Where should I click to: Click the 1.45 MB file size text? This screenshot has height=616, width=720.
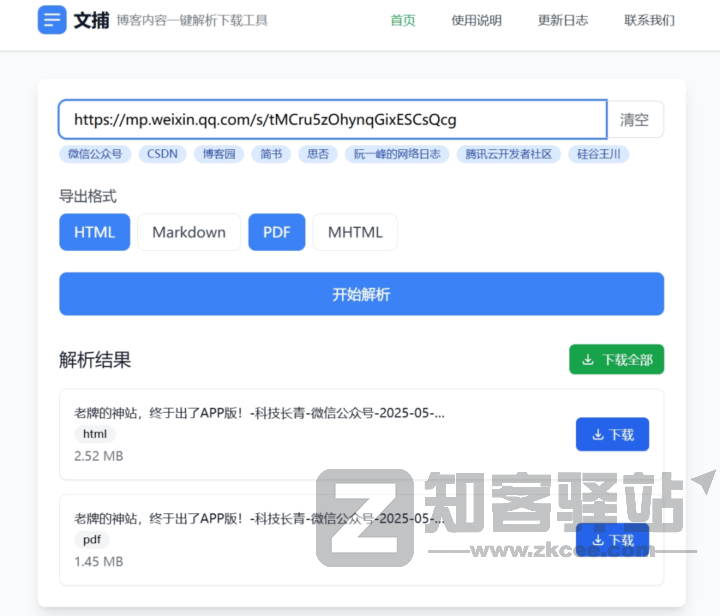click(x=99, y=561)
